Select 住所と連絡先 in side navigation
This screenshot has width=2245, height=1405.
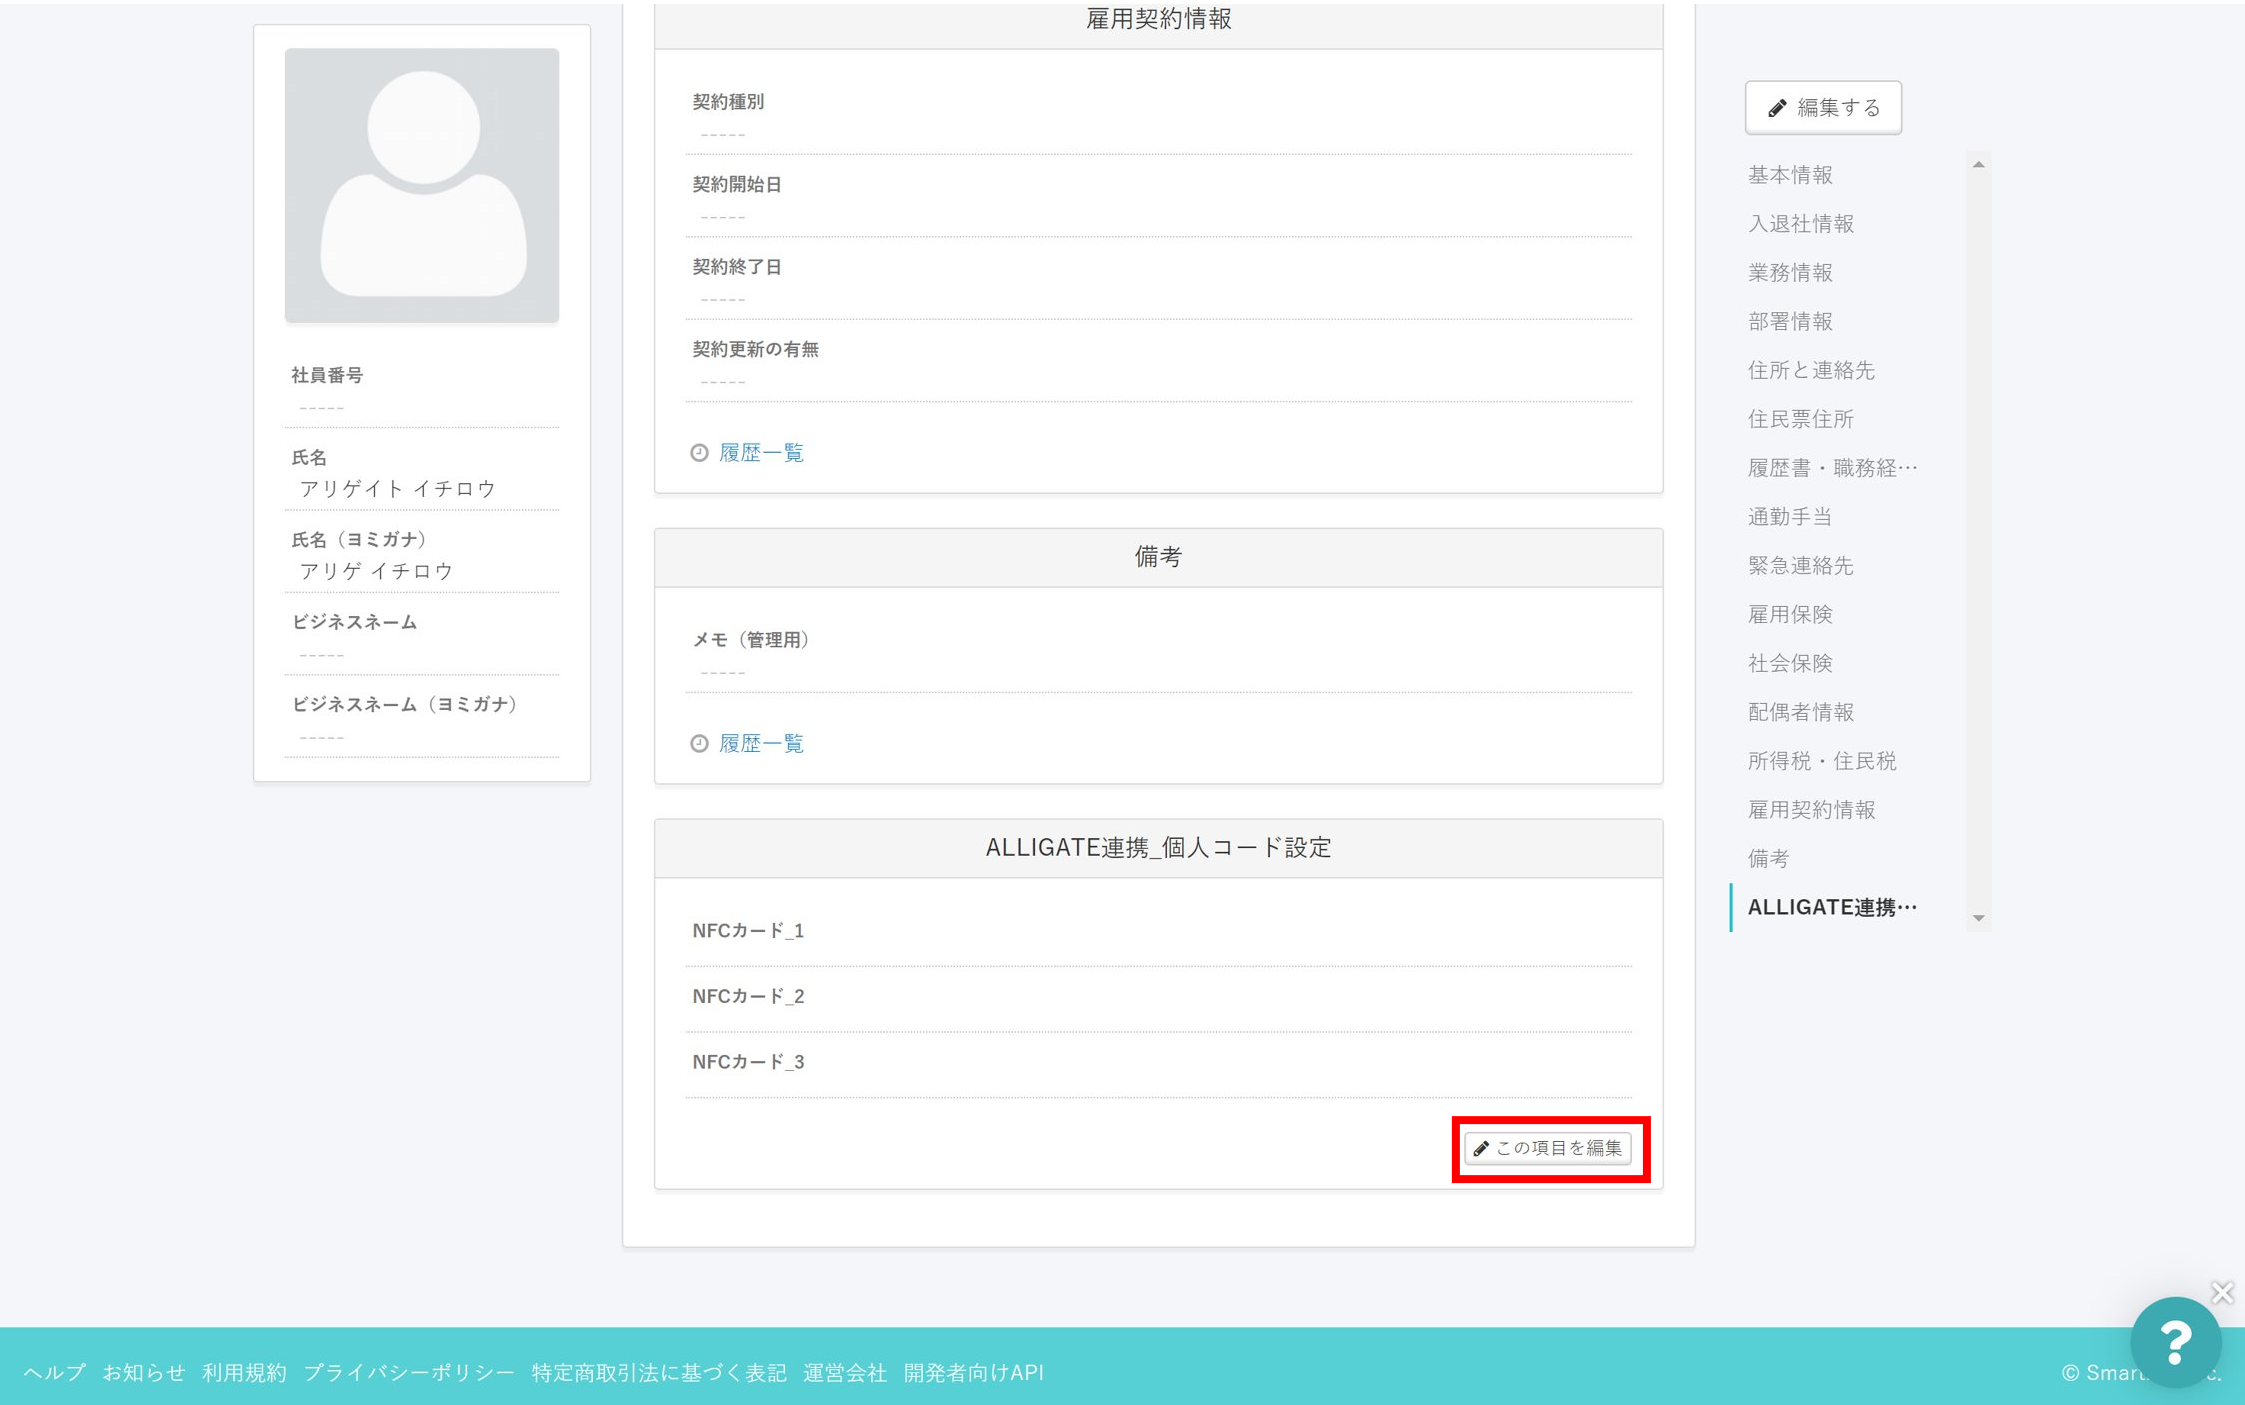click(1811, 371)
